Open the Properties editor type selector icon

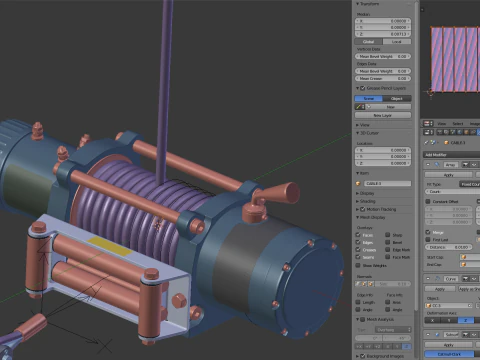[x=428, y=132]
